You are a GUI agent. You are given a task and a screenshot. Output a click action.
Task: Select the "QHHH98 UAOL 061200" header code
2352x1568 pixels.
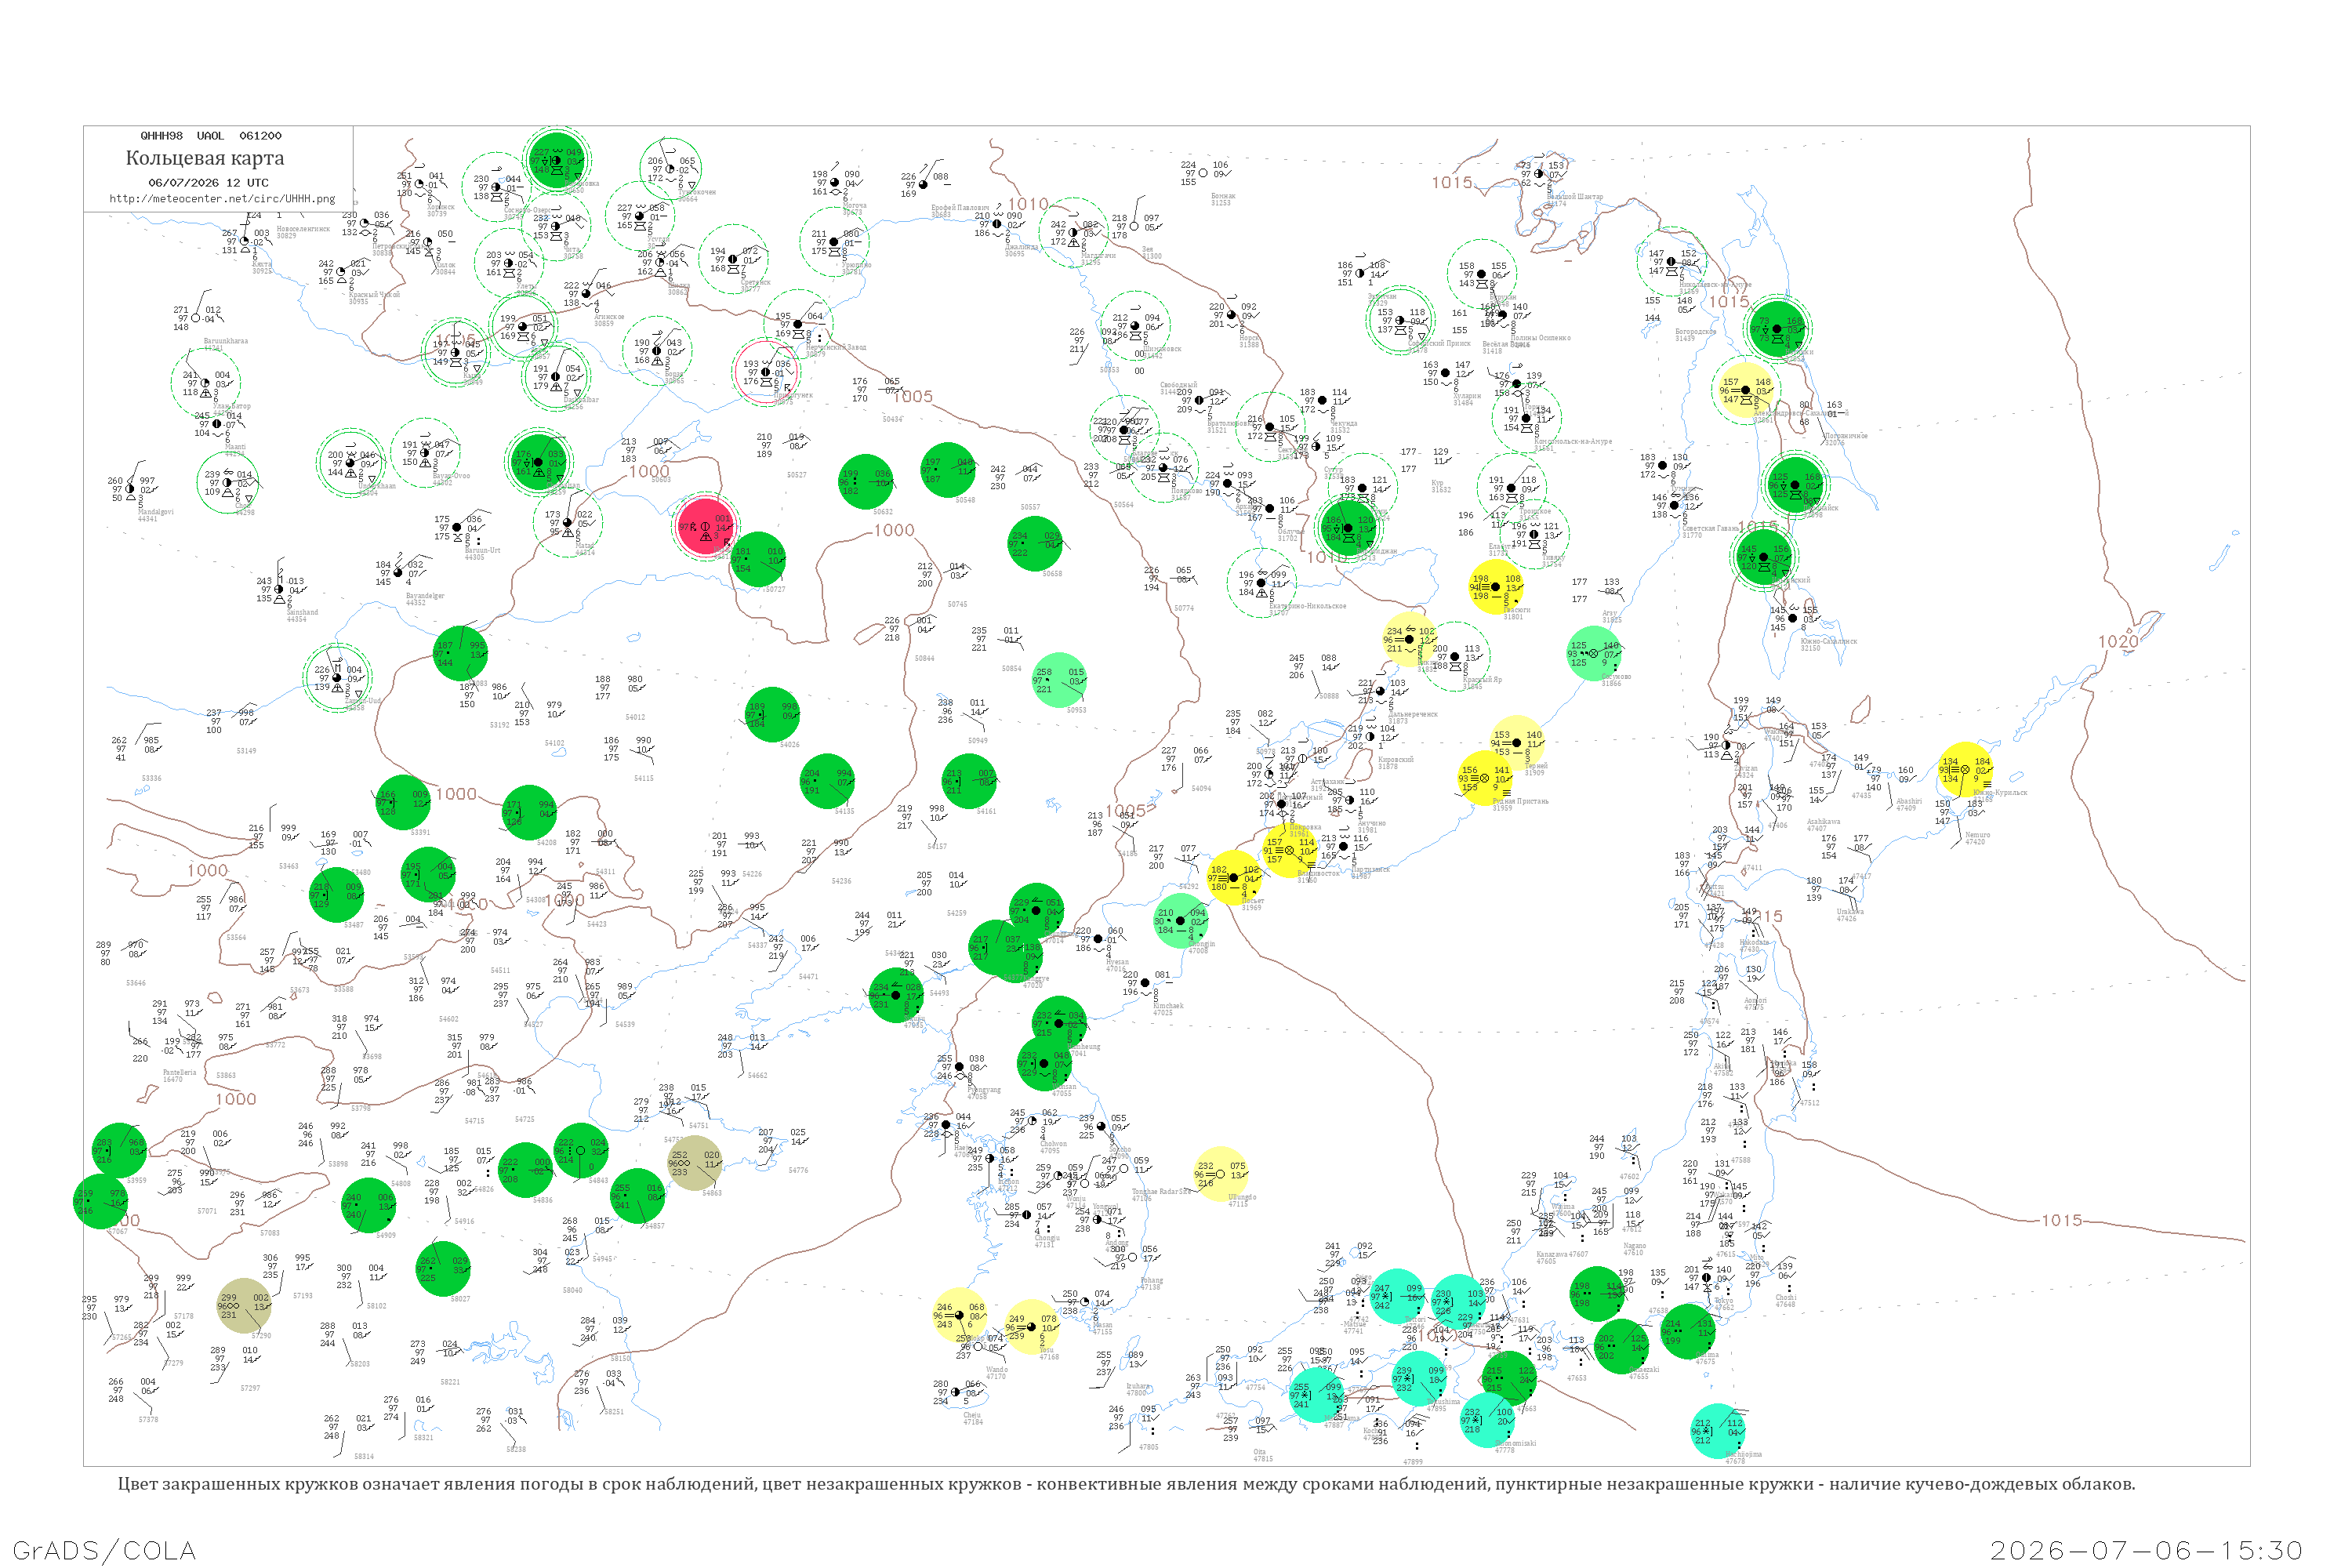[x=211, y=135]
